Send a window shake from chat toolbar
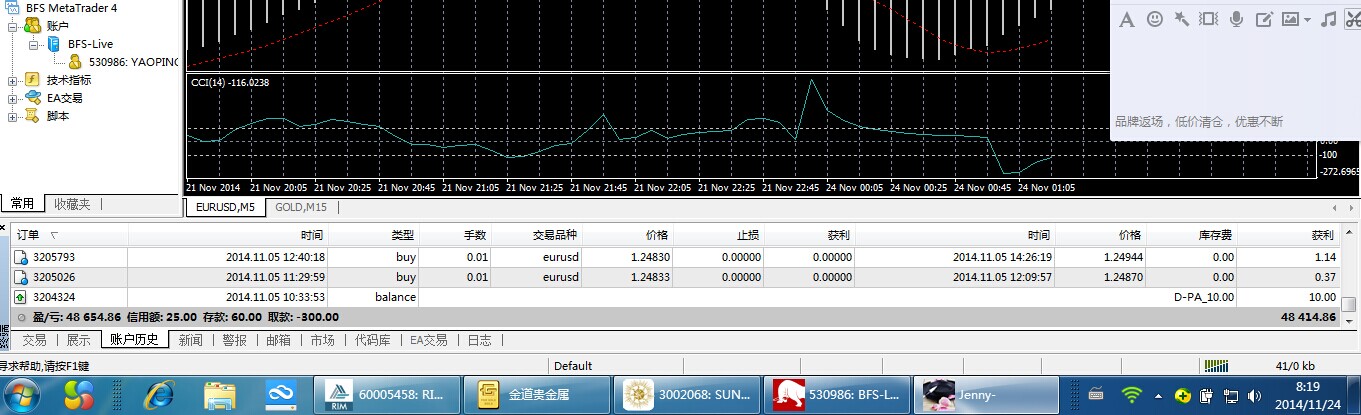The height and width of the screenshot is (415, 1361). [1208, 19]
